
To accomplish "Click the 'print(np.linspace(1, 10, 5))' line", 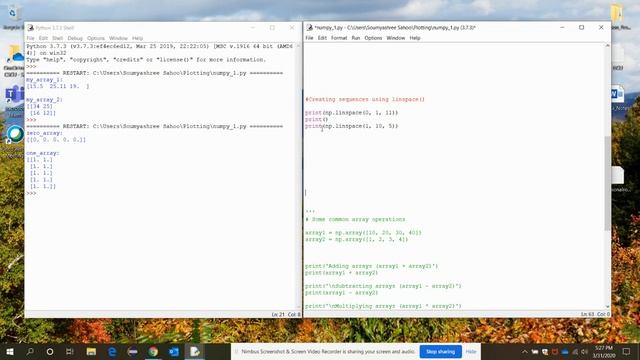I will click(x=351, y=126).
